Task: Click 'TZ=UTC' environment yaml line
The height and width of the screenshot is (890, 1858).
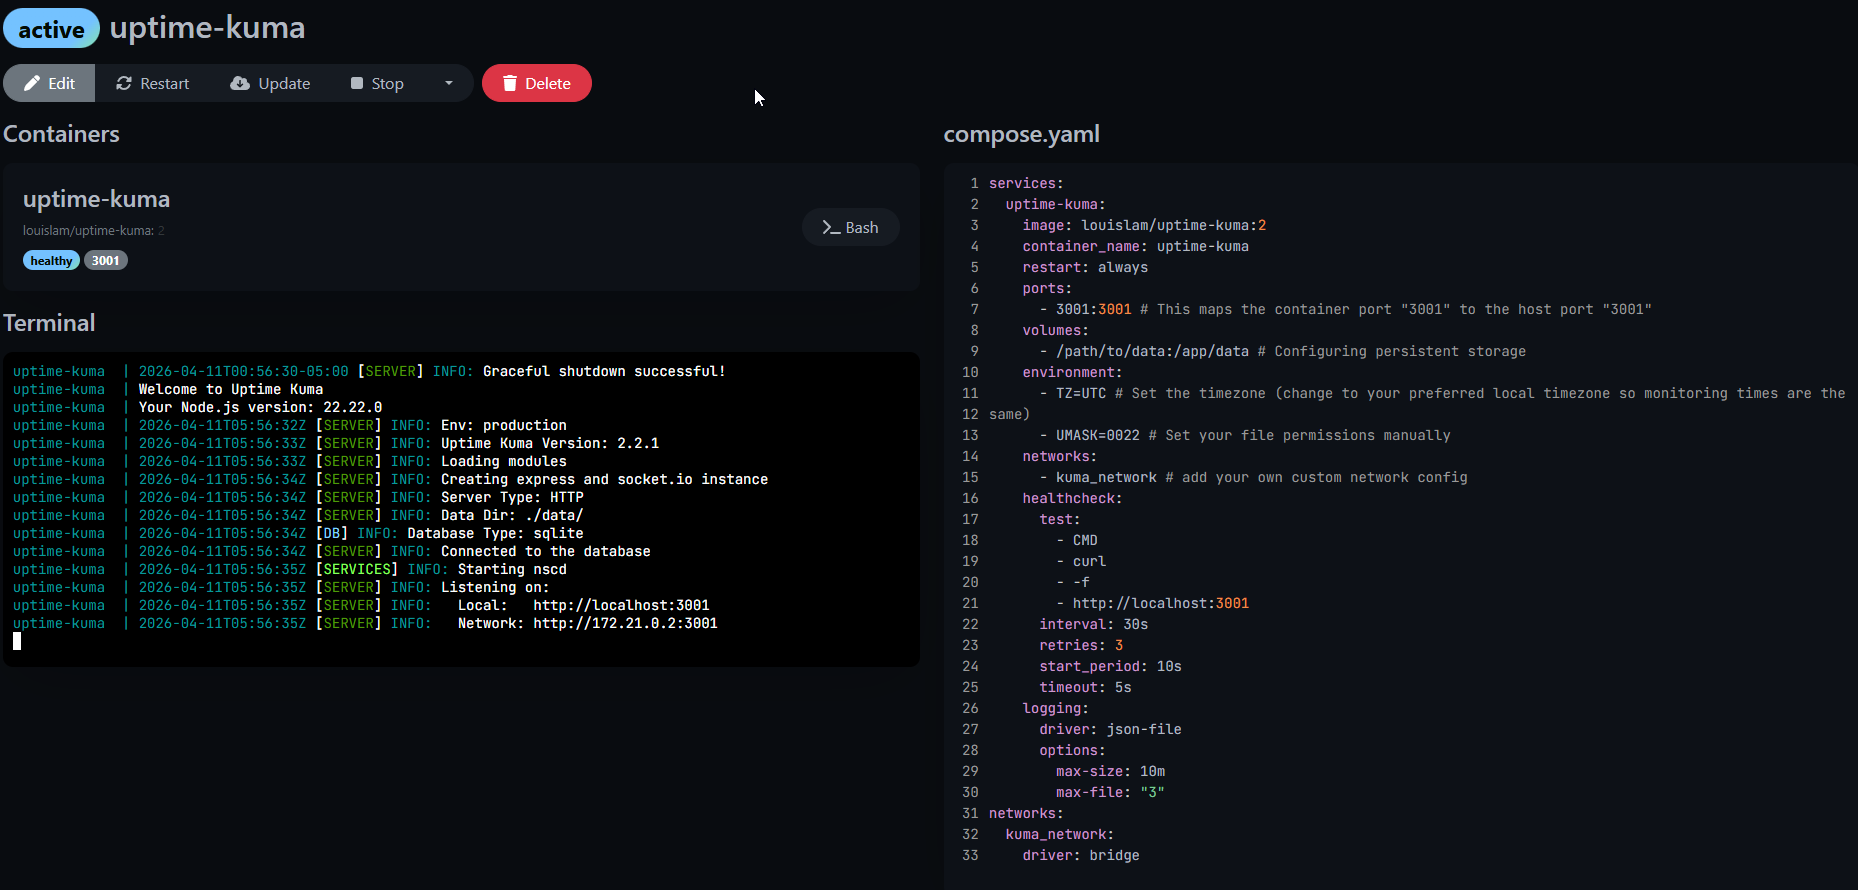Action: point(1442,393)
